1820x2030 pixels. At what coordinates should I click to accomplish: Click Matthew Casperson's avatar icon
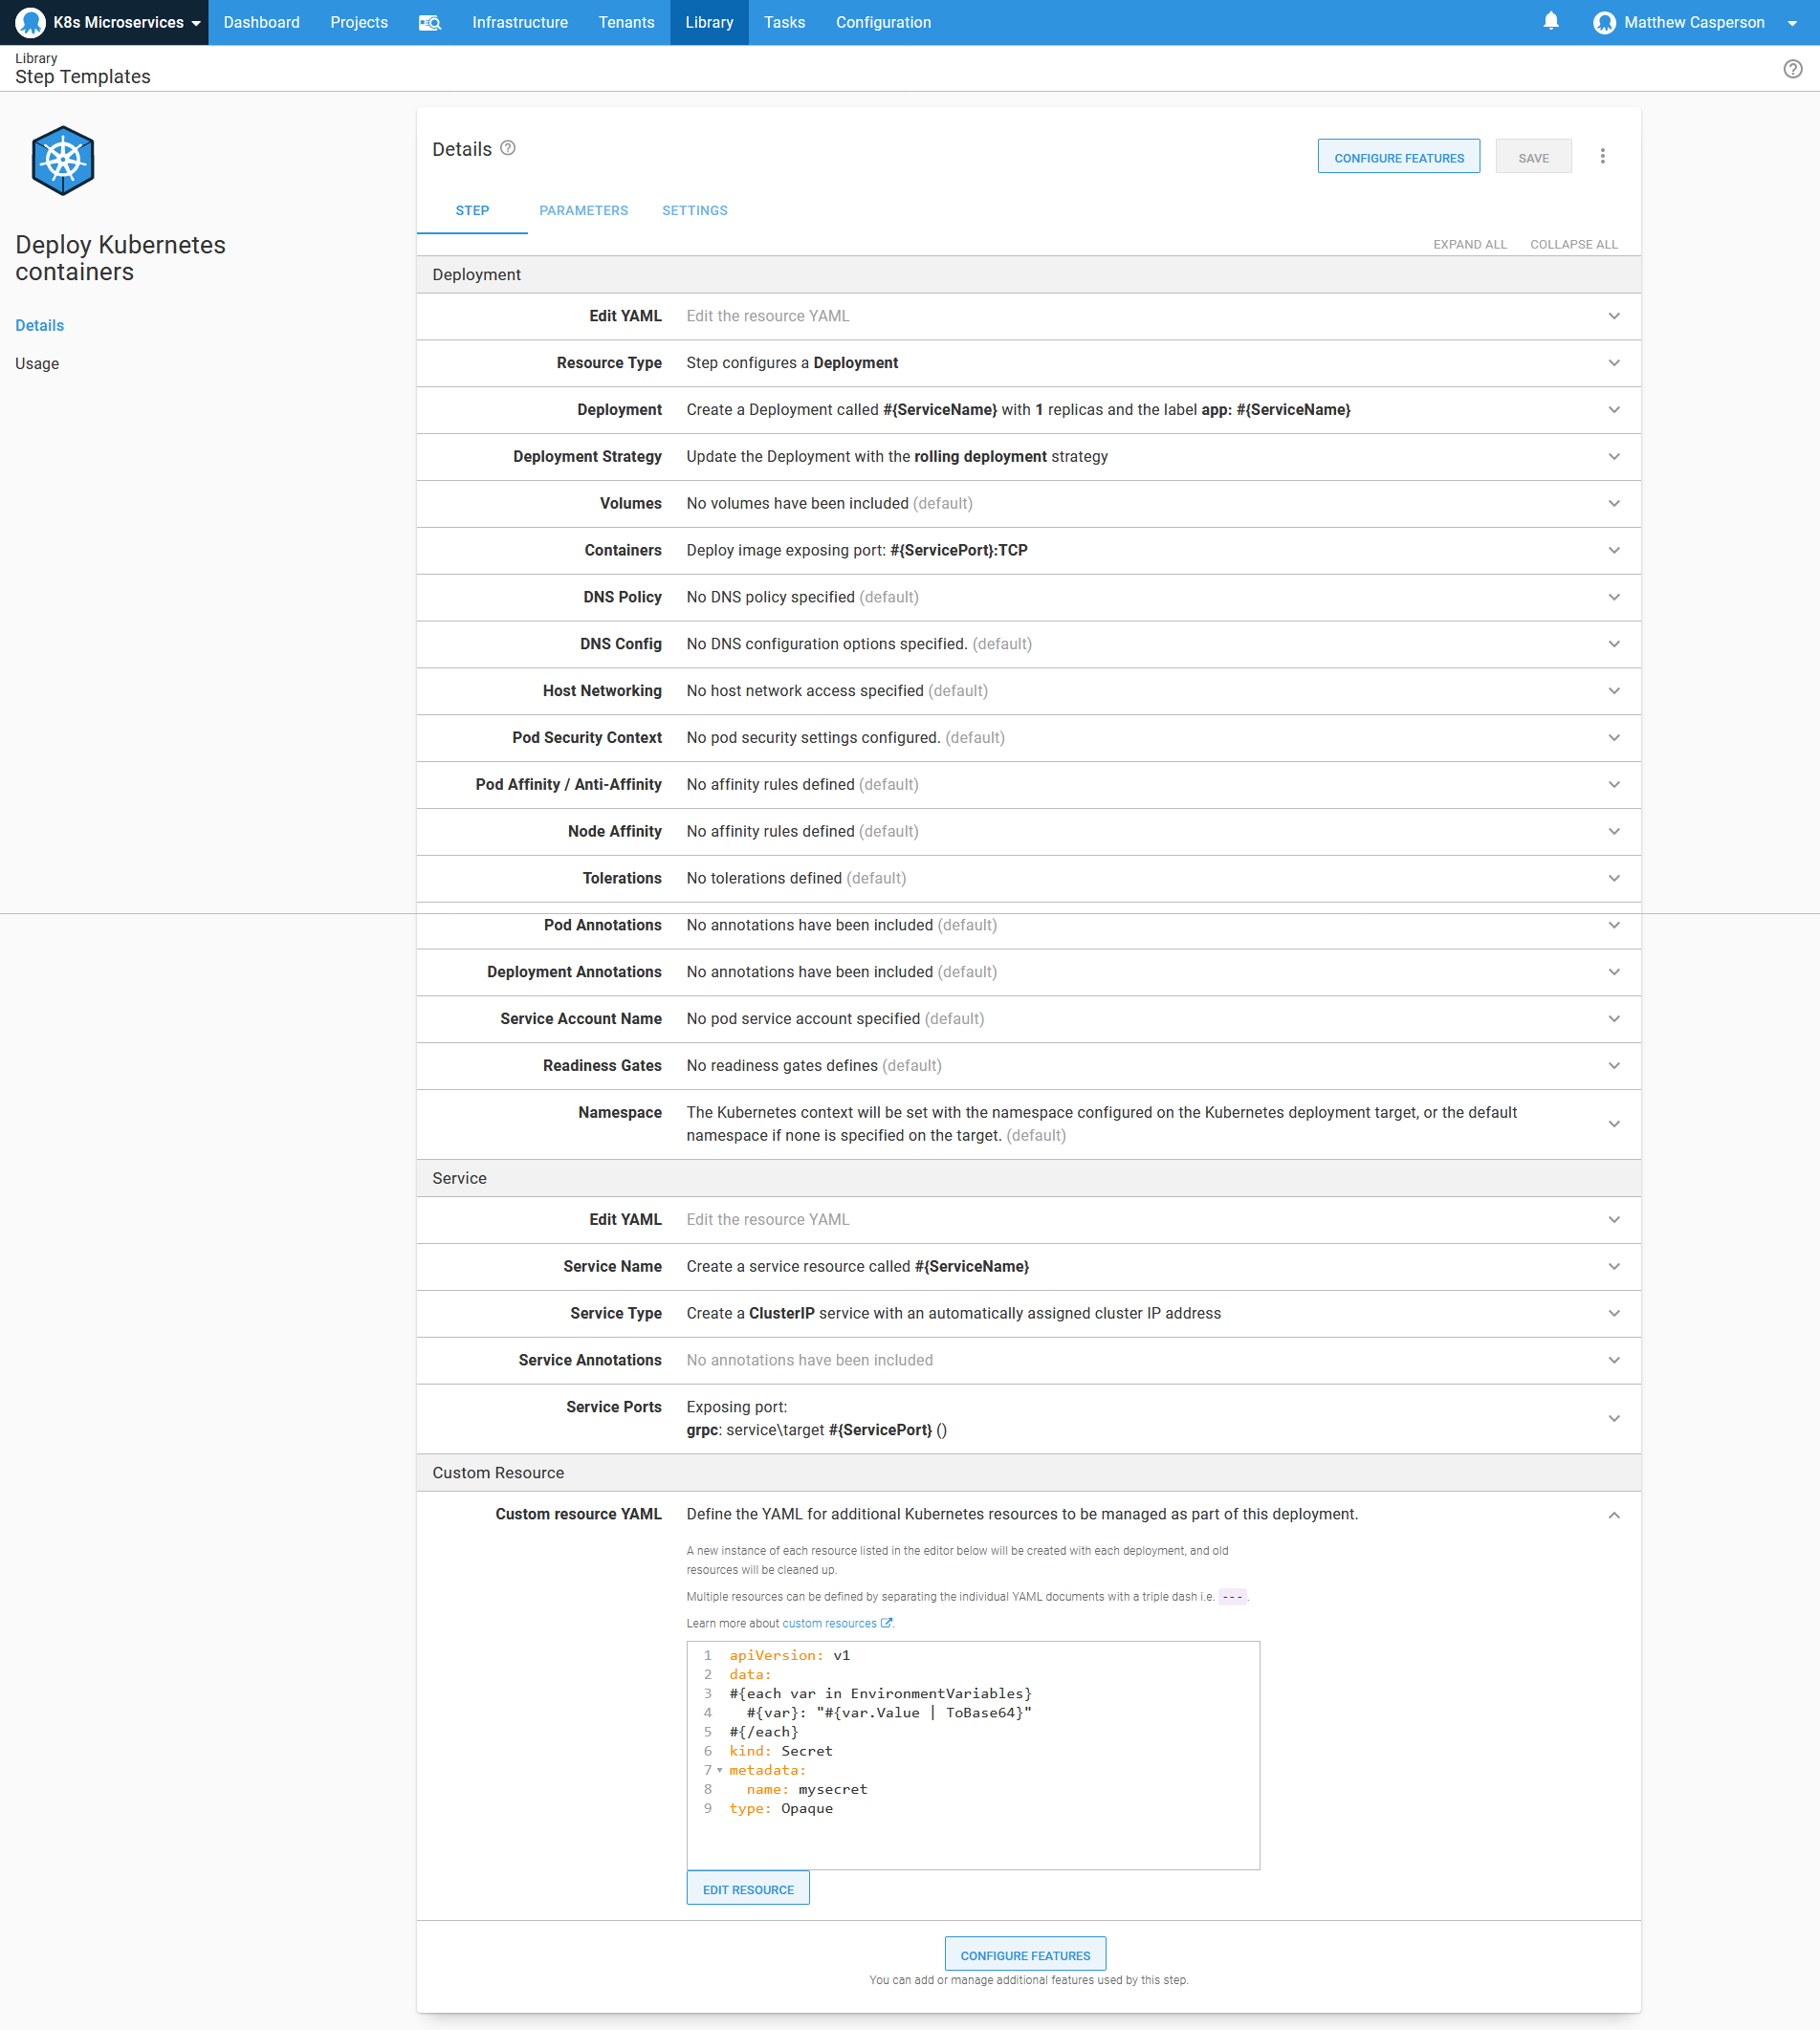click(1604, 22)
